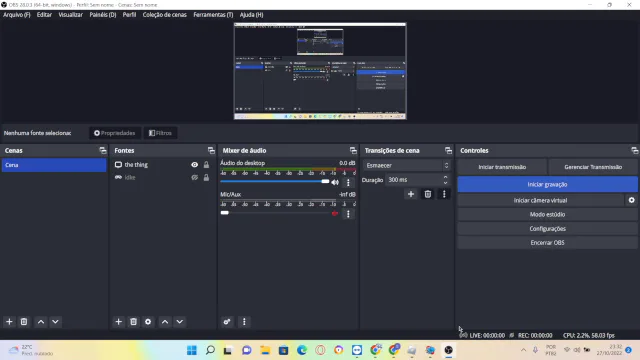Viewport: 640px width, 360px height.
Task: Open Esmaecer transition dropdown
Action: (407, 165)
